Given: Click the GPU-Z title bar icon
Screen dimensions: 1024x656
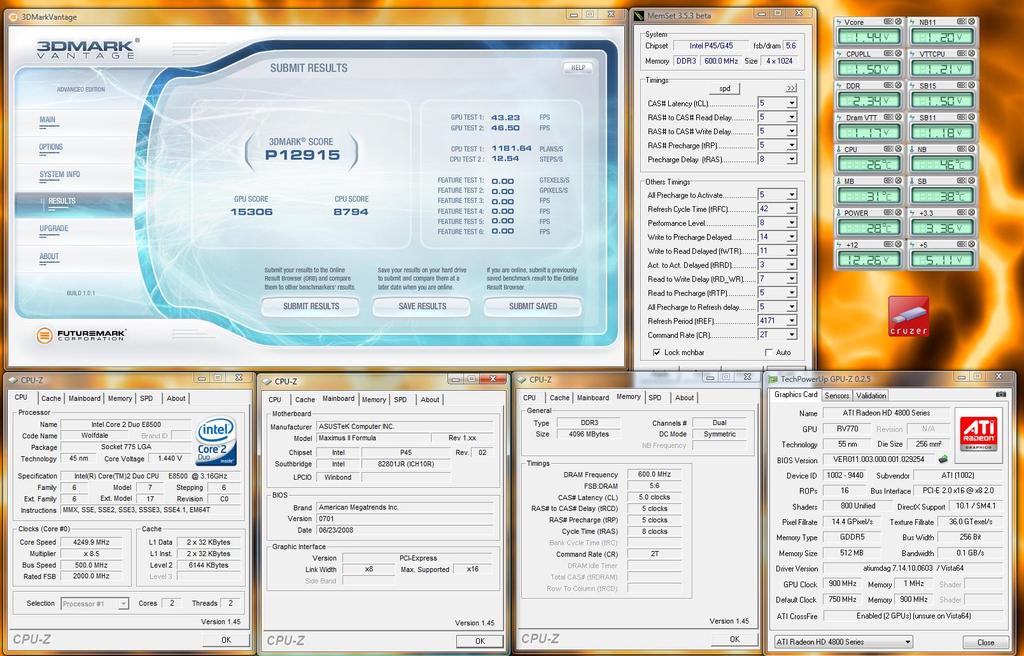Looking at the screenshot, I should (773, 379).
